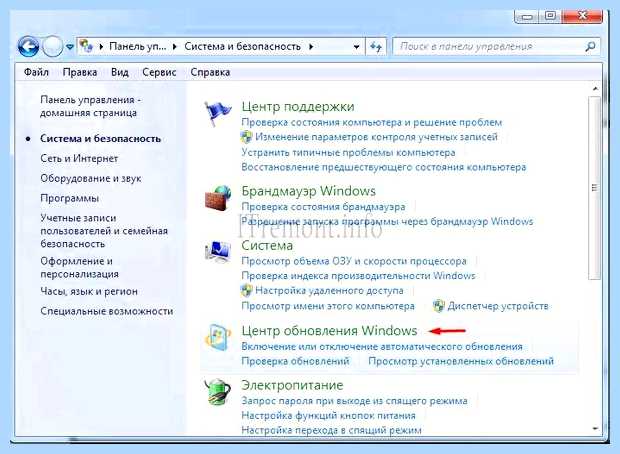Expand chevron after 'Панель уп...' breadcrumb
Image resolution: width=620 pixels, height=454 pixels.
click(x=175, y=47)
